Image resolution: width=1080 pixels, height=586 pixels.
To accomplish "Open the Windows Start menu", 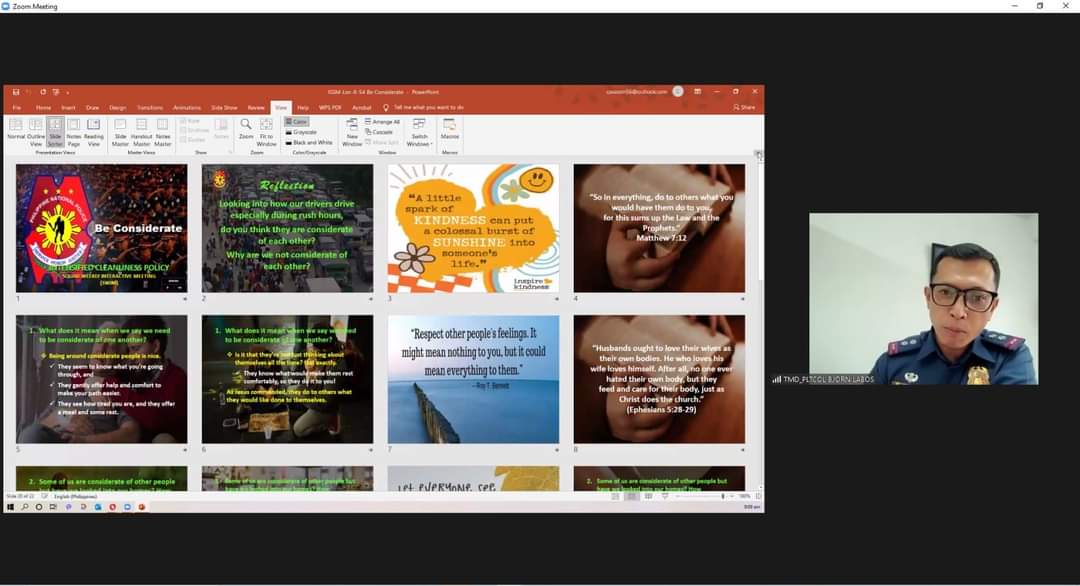I will (10, 507).
